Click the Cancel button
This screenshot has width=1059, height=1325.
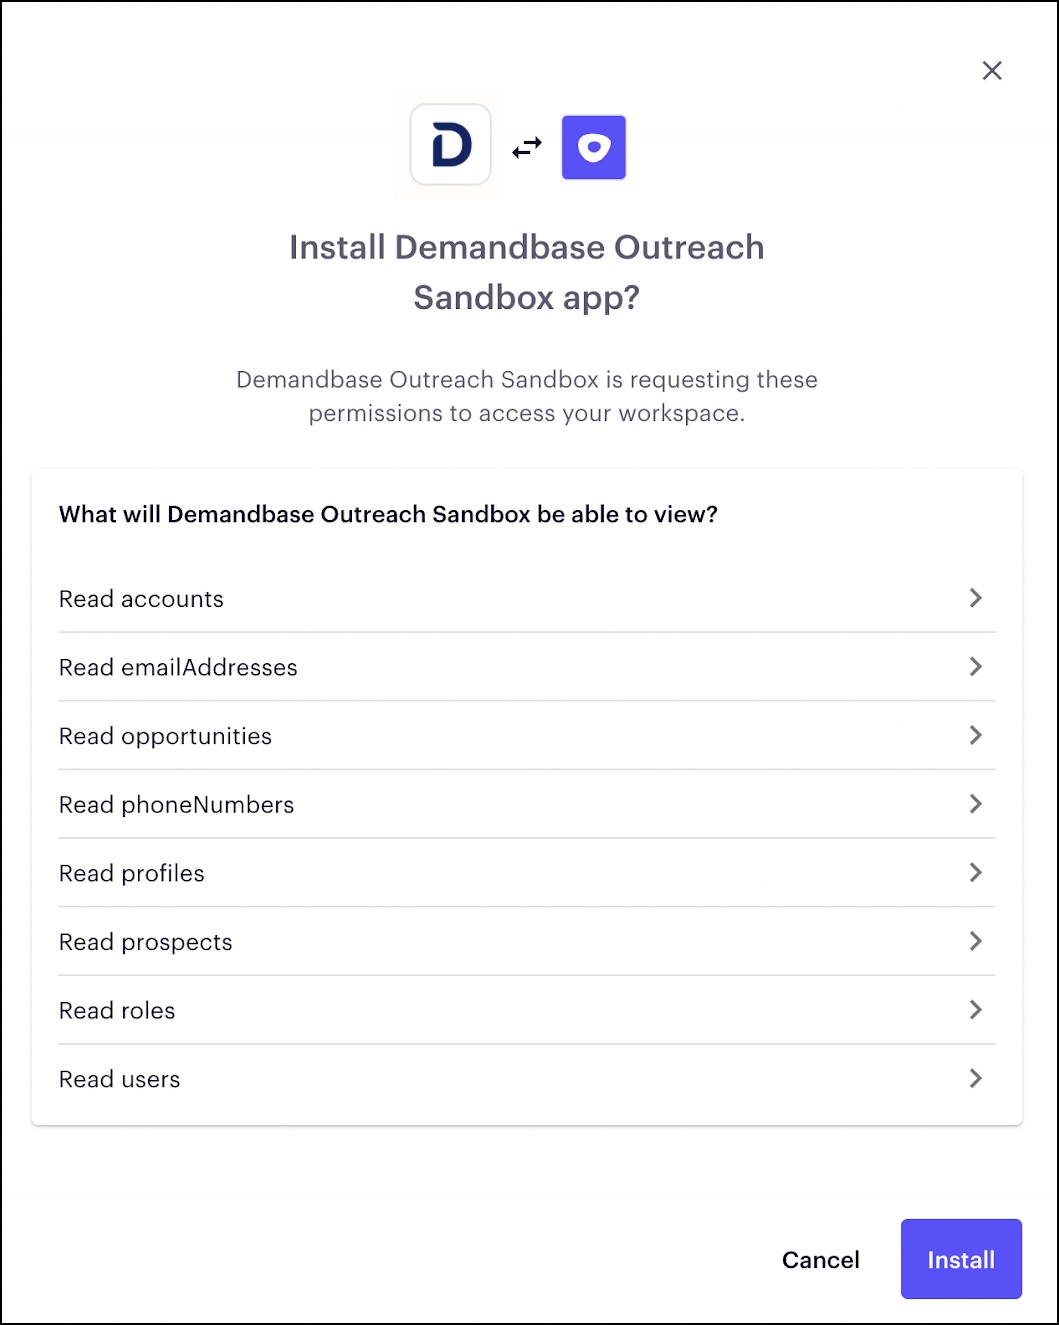tap(821, 1260)
